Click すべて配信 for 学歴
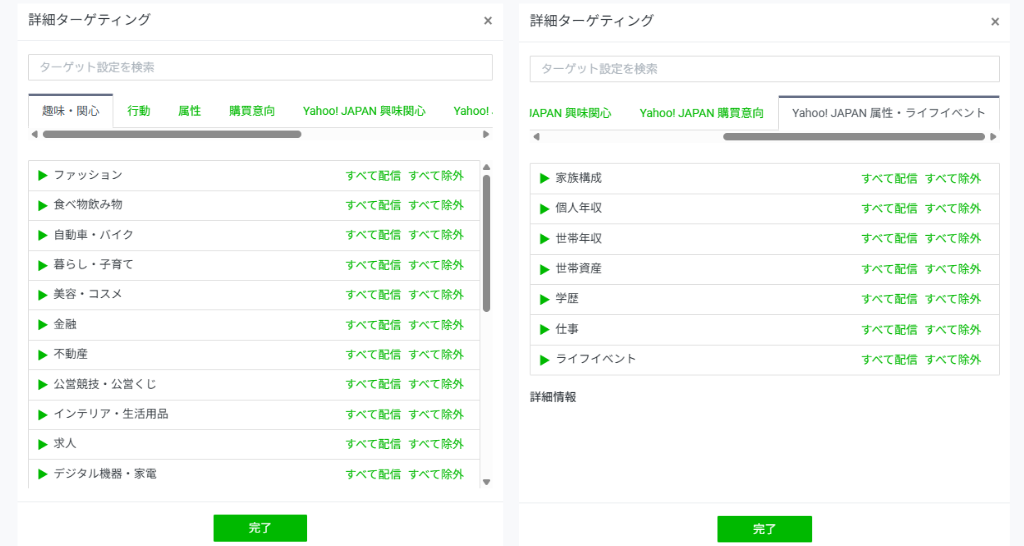 pos(889,299)
